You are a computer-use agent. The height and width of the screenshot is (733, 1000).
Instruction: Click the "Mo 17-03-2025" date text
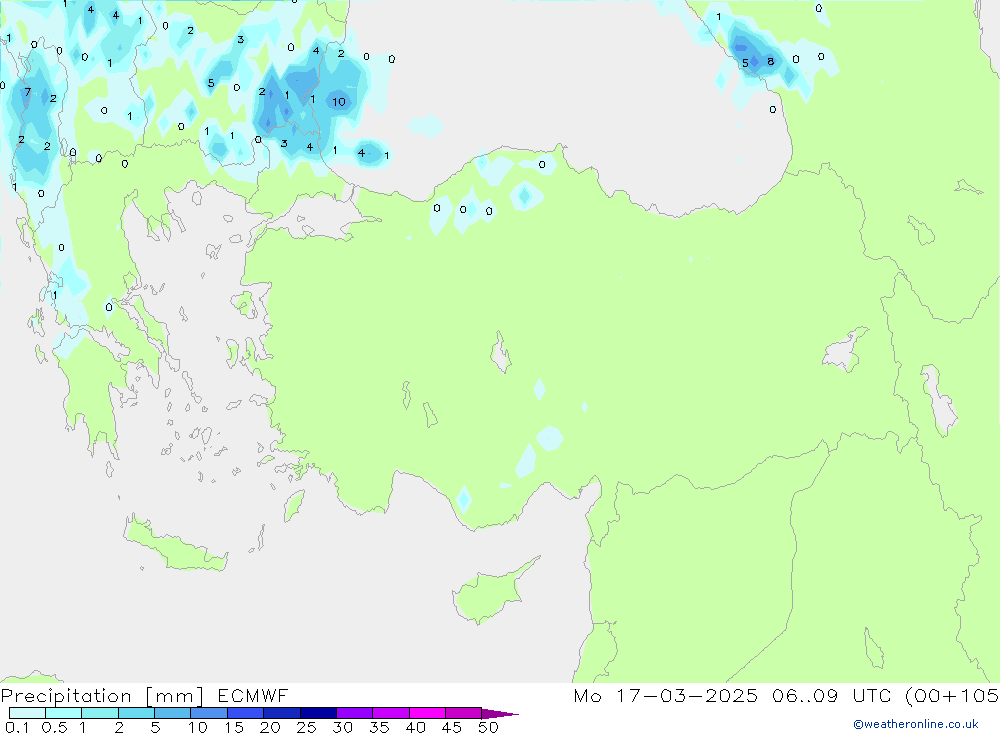pyautogui.click(x=666, y=696)
